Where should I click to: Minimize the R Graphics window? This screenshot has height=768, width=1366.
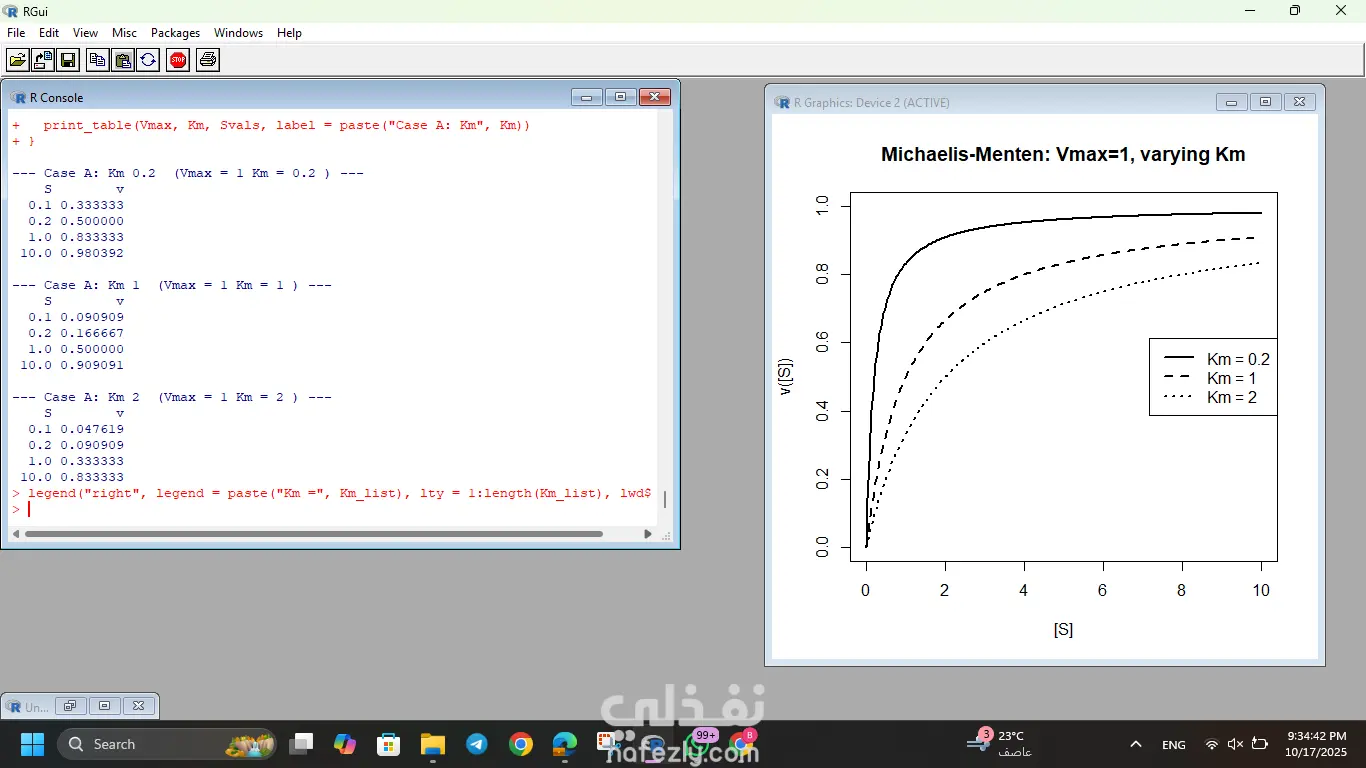(1231, 102)
